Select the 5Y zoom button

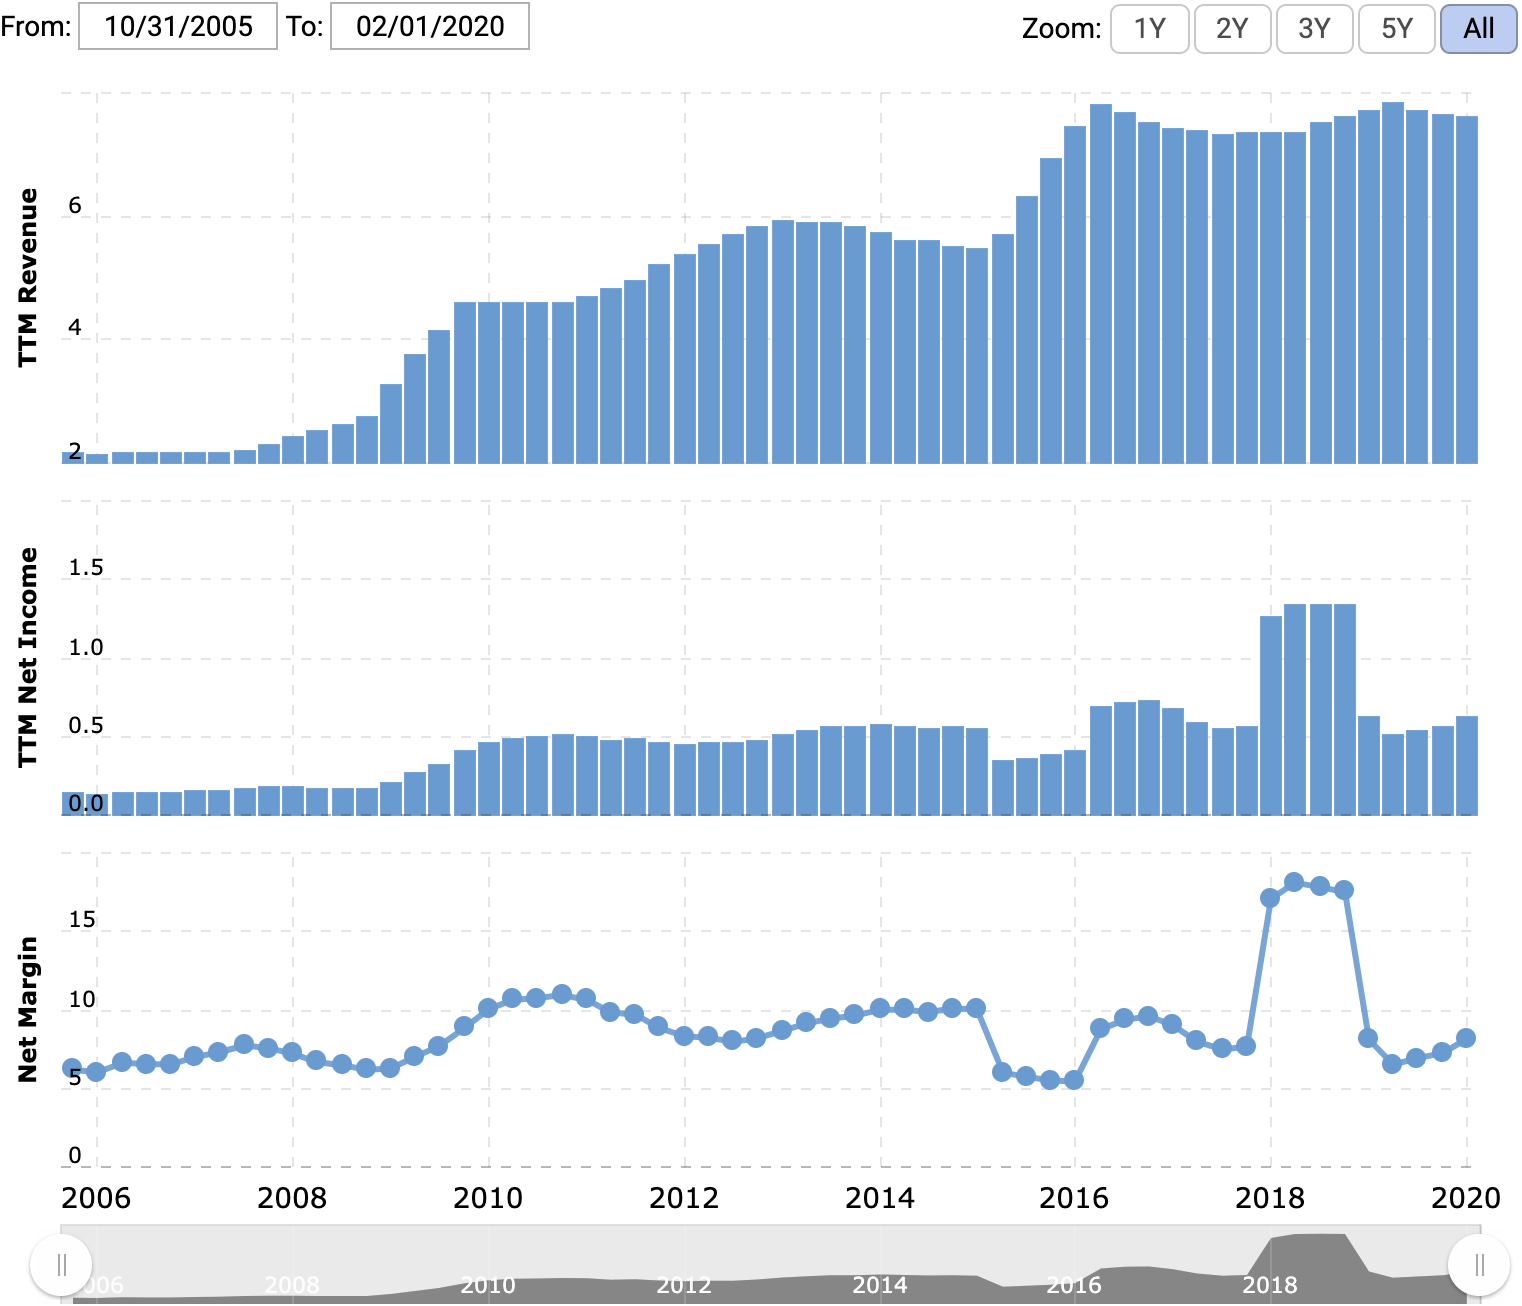pyautogui.click(x=1397, y=29)
